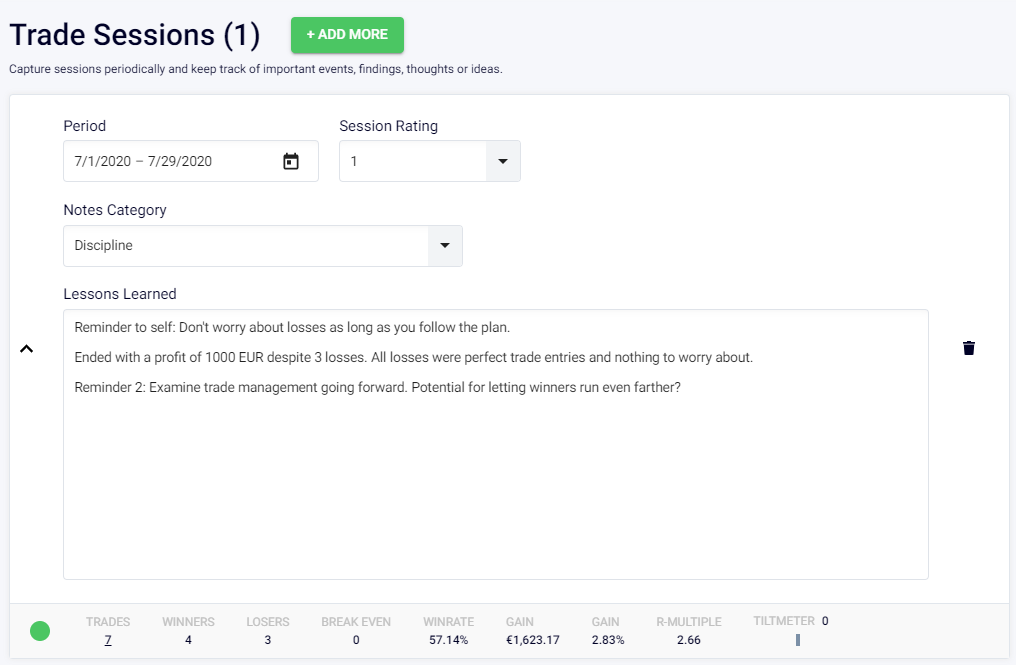This screenshot has width=1016, height=665.
Task: Click the TILTMETER label
Action: pos(784,621)
